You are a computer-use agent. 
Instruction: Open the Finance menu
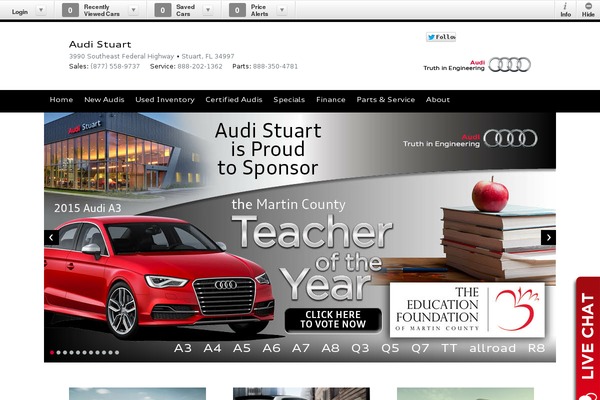[331, 100]
